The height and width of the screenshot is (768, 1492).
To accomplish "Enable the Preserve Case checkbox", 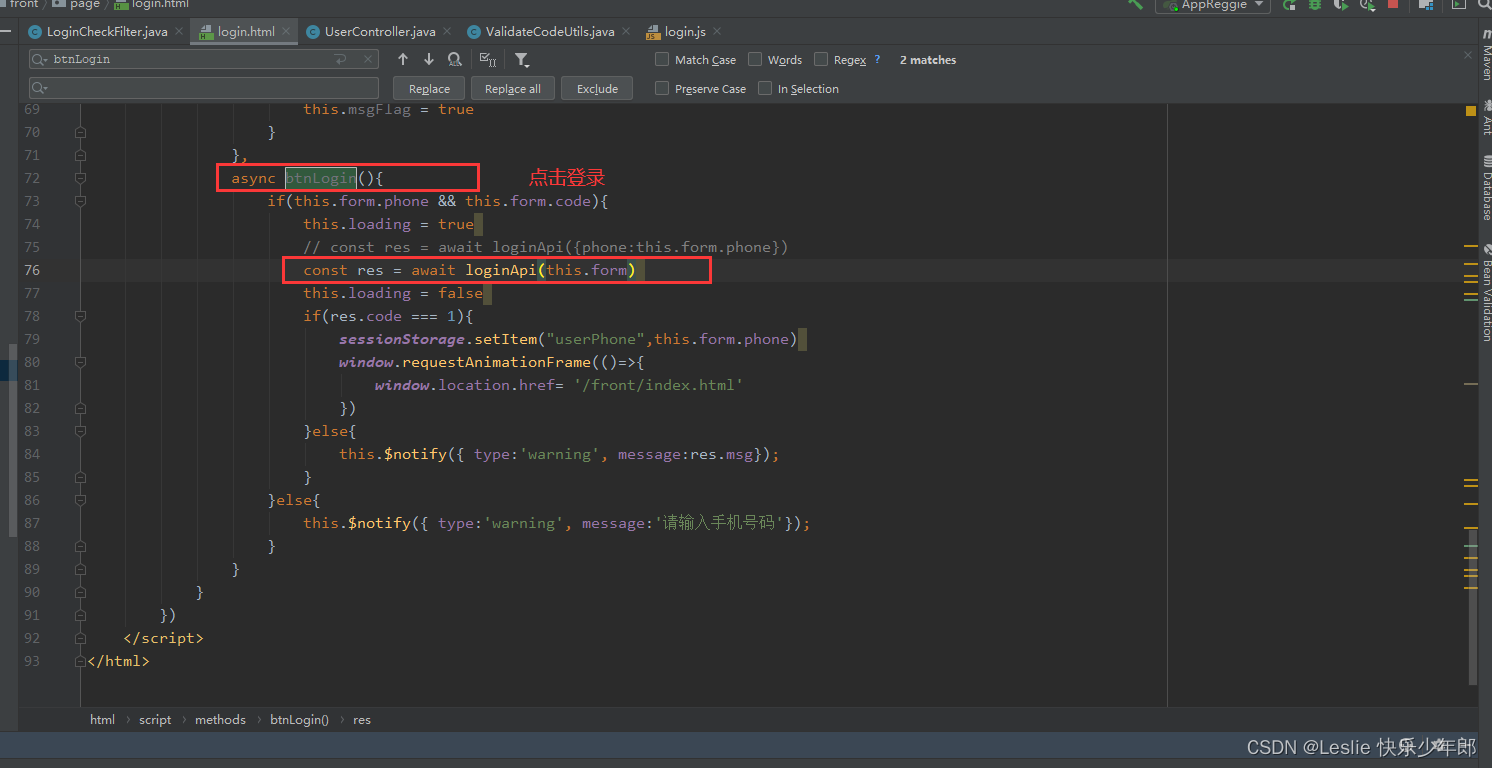I will (x=662, y=88).
